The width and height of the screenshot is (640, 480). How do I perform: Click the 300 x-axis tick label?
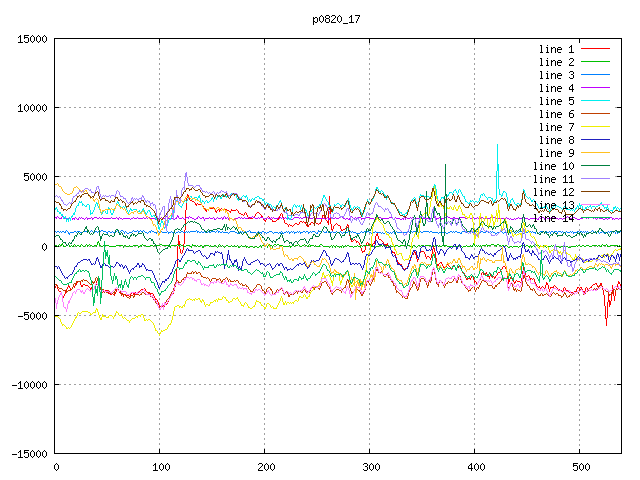pos(370,467)
